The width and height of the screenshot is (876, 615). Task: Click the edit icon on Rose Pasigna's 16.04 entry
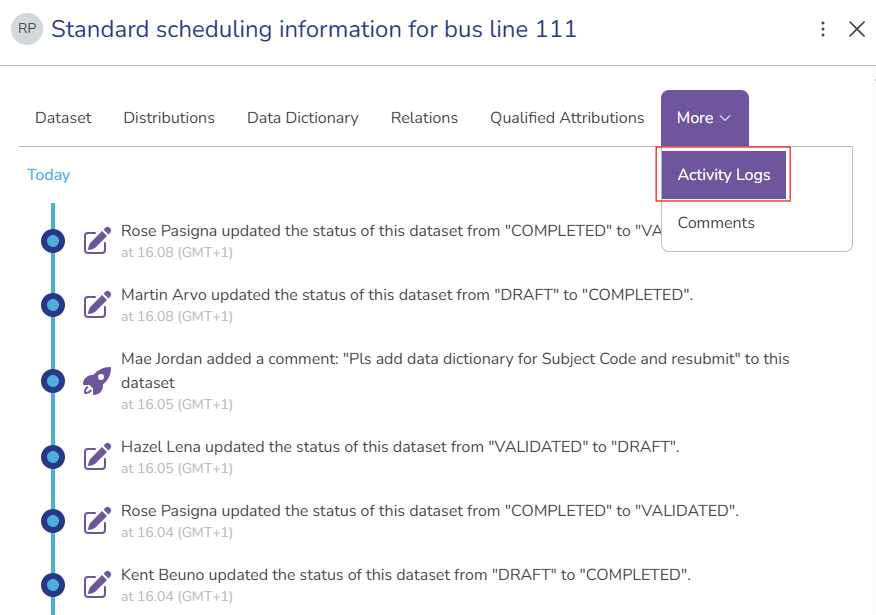point(96,520)
